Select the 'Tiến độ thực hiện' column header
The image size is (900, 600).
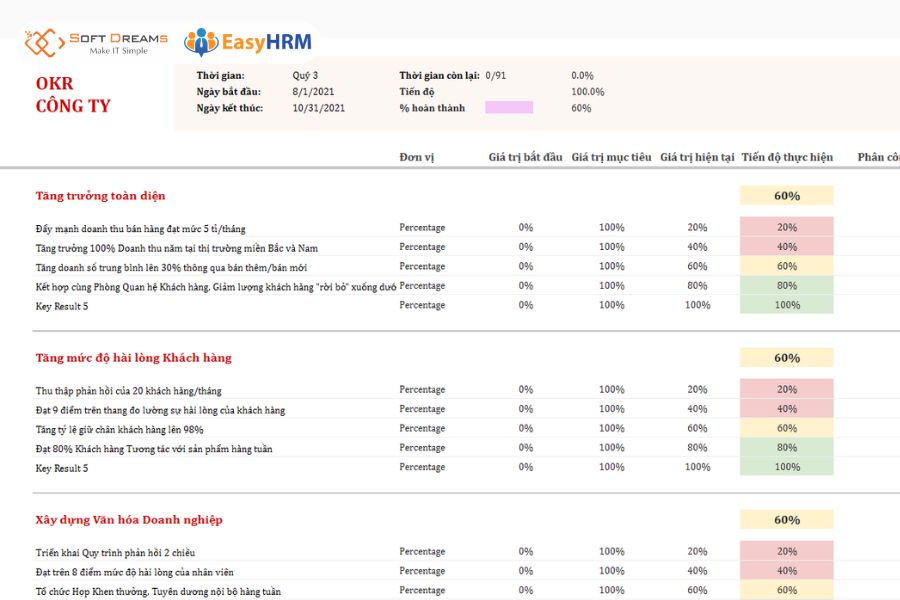click(x=787, y=157)
